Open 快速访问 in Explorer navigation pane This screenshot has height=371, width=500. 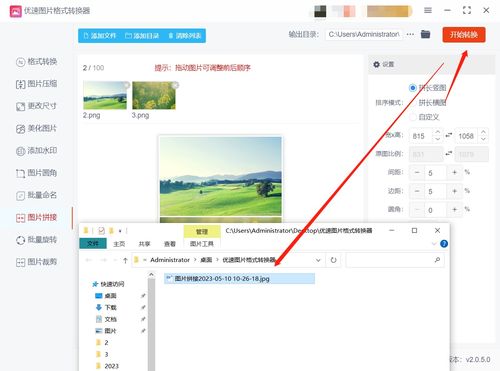pyautogui.click(x=112, y=284)
